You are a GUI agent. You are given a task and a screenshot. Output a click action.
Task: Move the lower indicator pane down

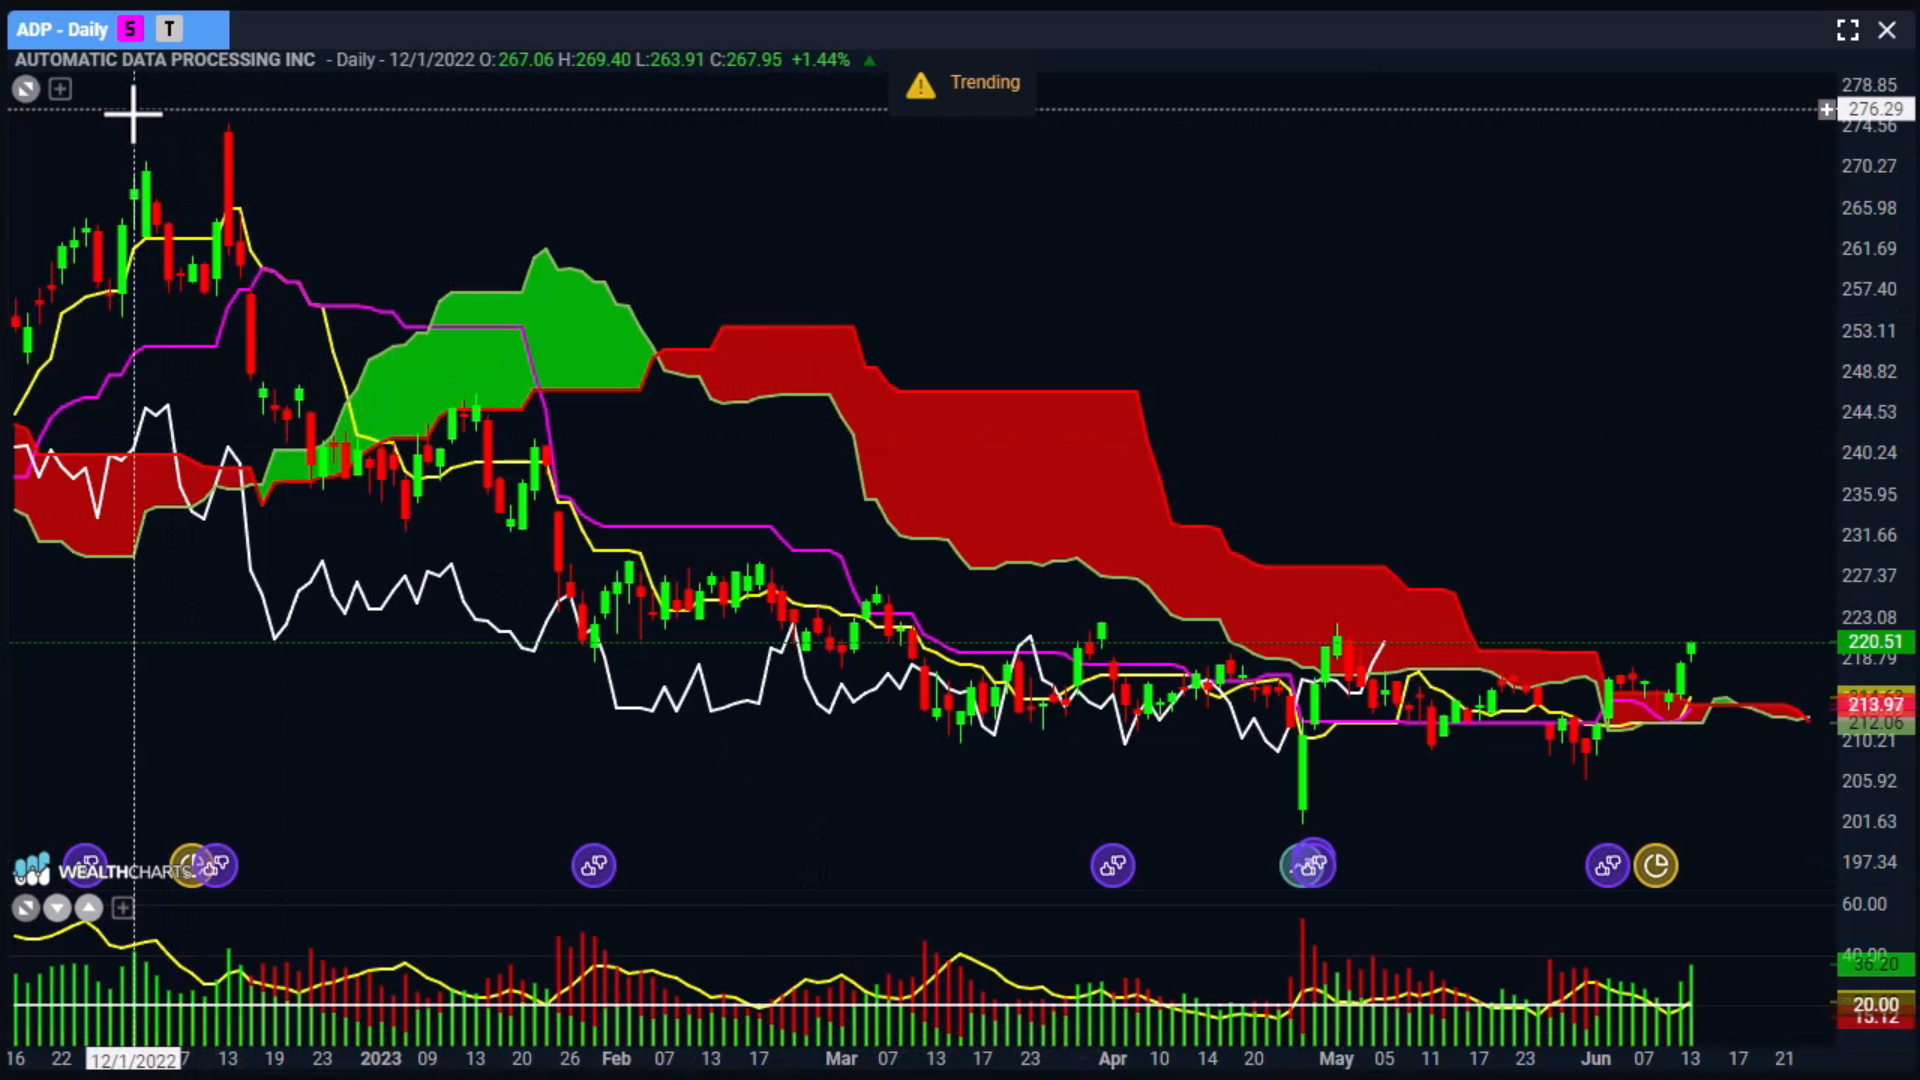(57, 908)
